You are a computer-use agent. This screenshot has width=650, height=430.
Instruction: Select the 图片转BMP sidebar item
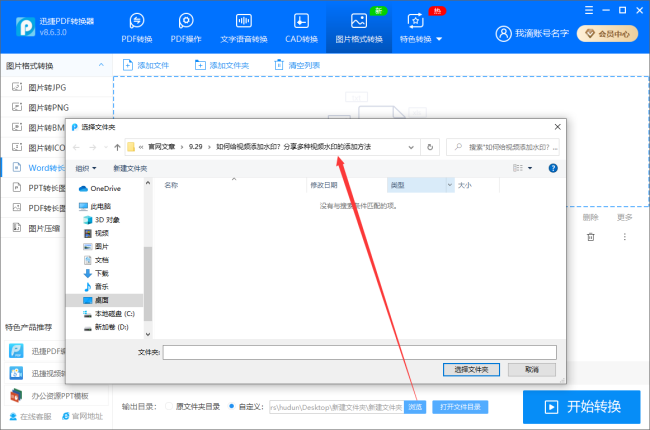pyautogui.click(x=34, y=127)
